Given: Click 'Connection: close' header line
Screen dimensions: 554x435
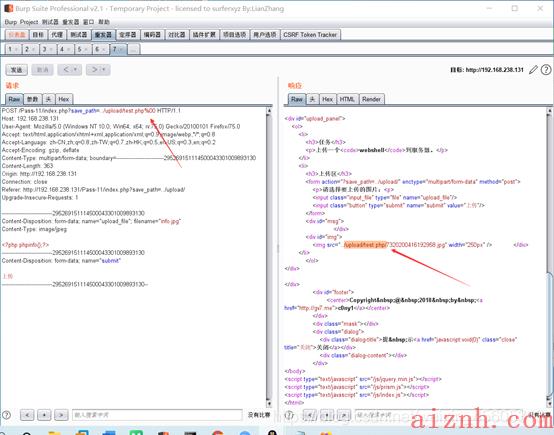Looking at the screenshot, I should tap(24, 182).
